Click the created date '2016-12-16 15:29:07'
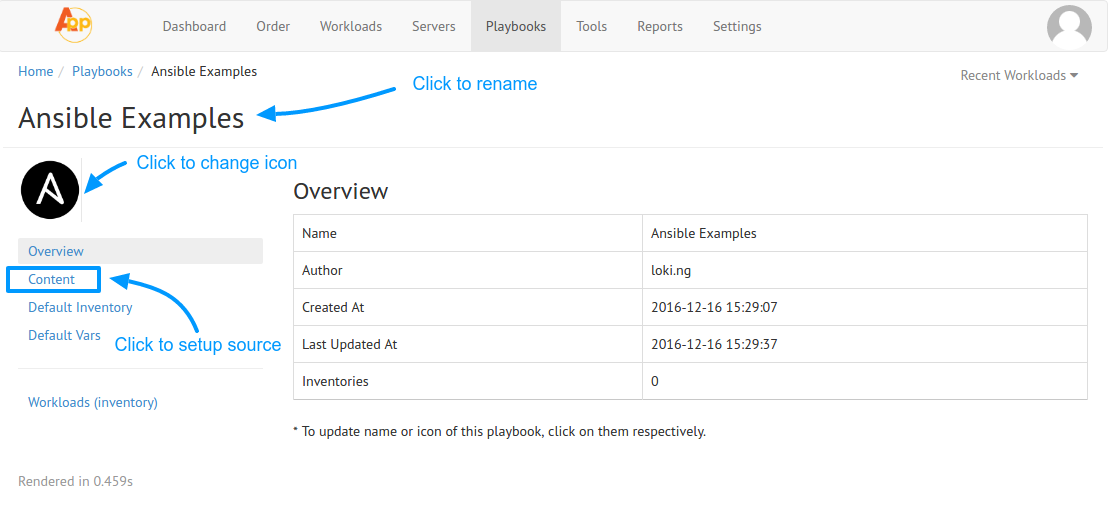The image size is (1108, 525). pyautogui.click(x=714, y=307)
